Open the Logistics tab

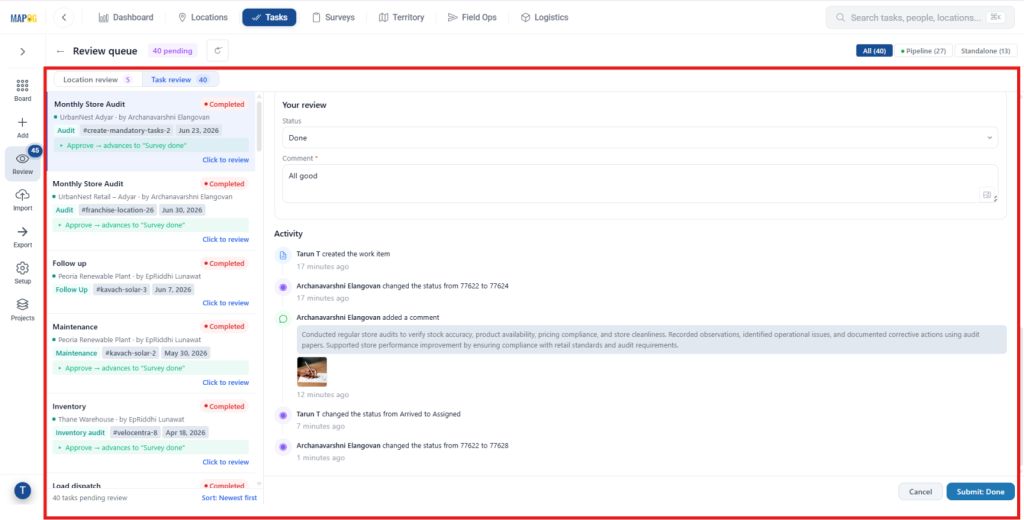click(x=544, y=18)
